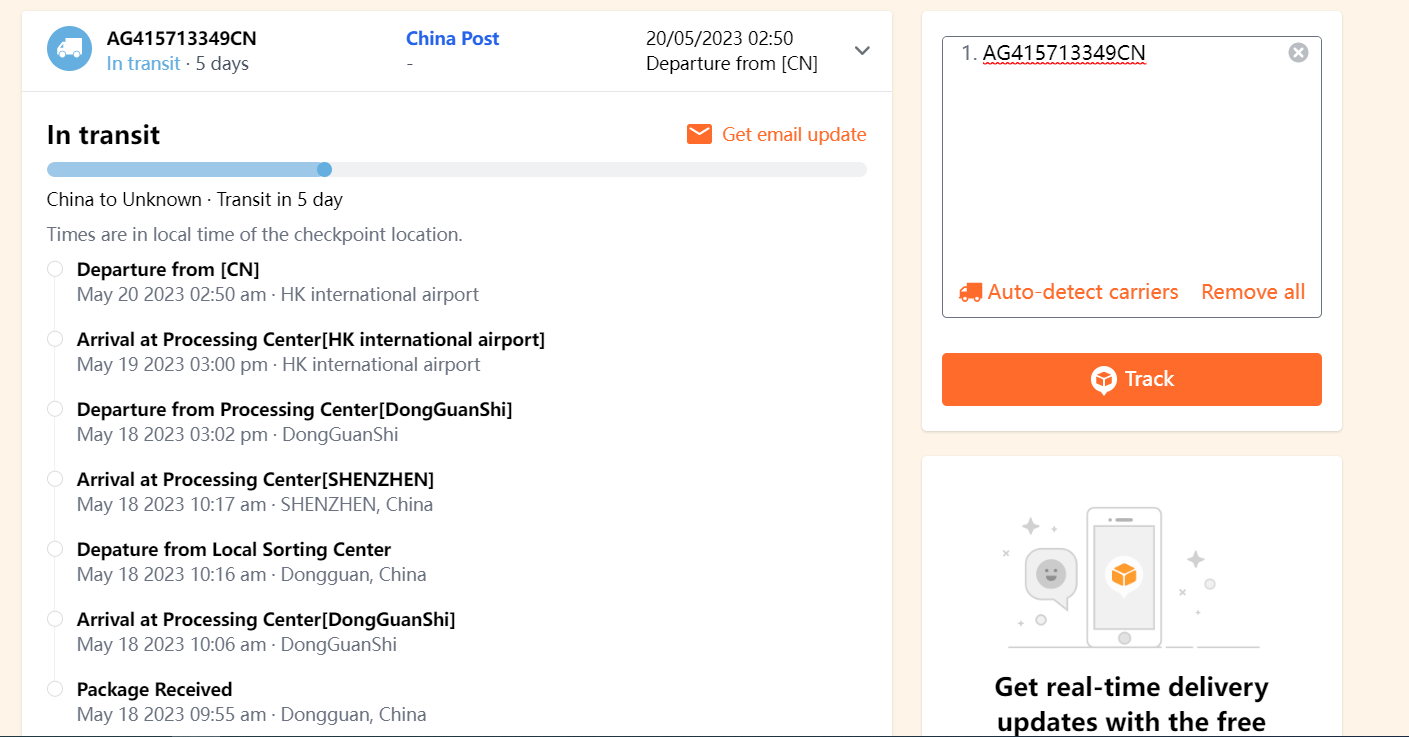Open the China Post carrier link
This screenshot has height=737, width=1409.
452,39
